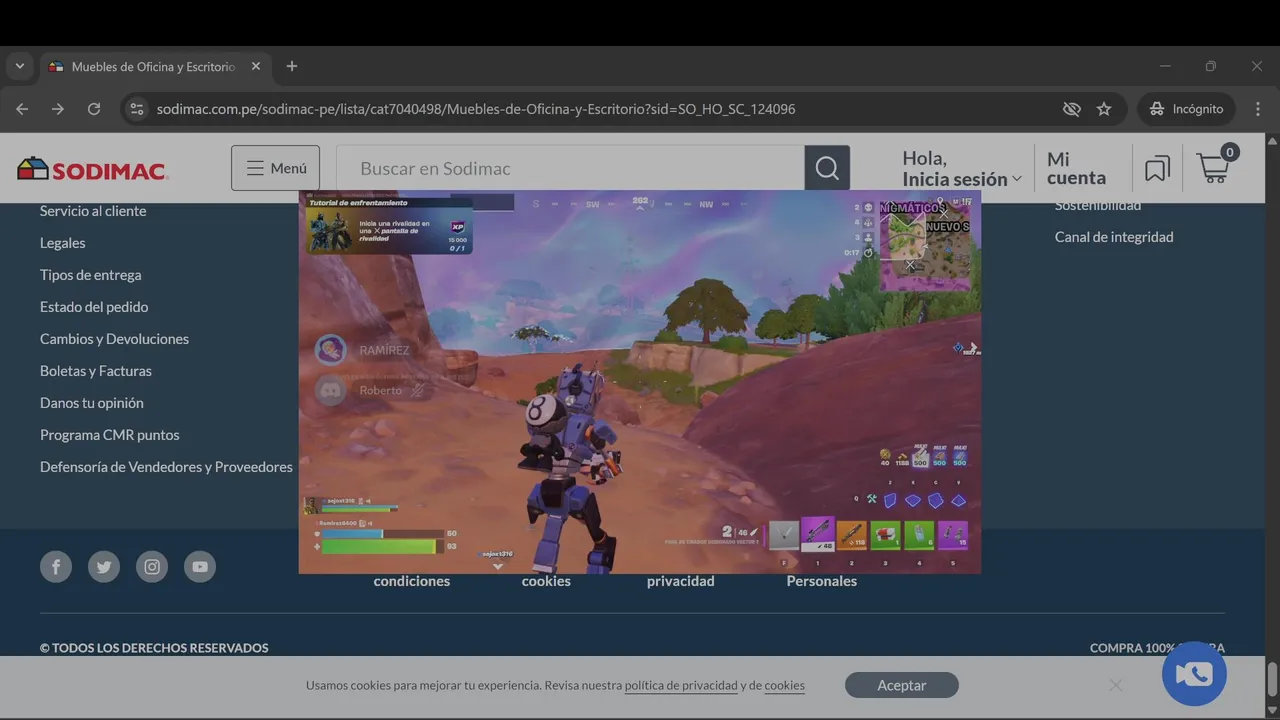Open the Menú hamburger button

point(275,168)
